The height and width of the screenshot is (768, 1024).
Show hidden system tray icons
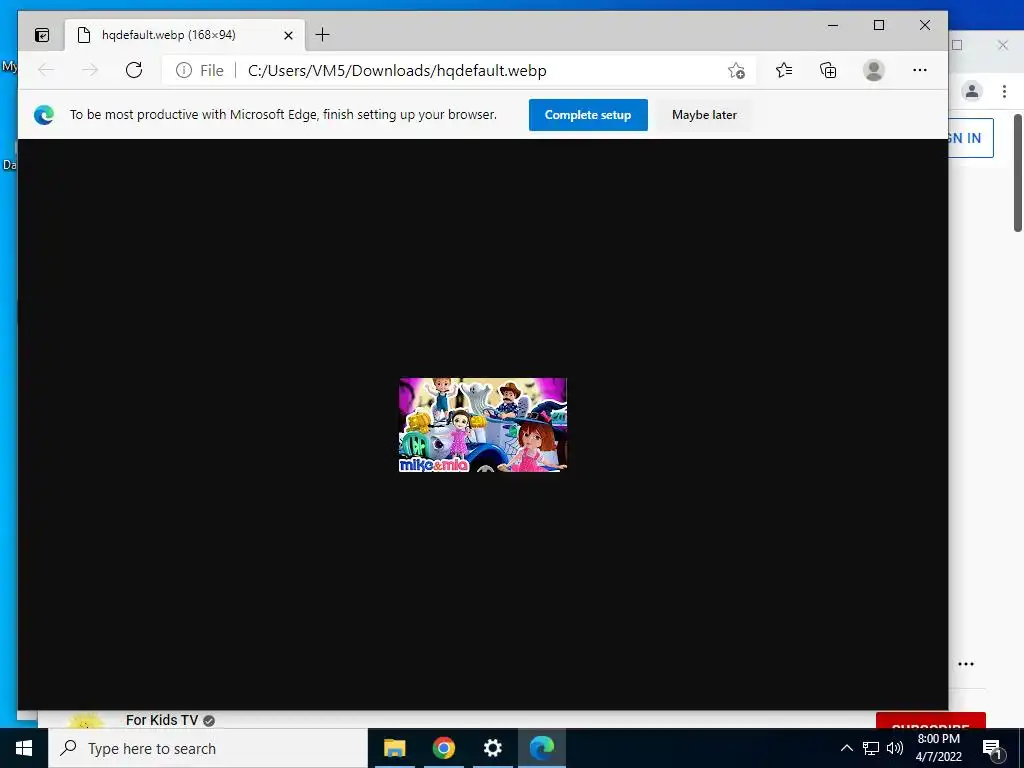pyautogui.click(x=846, y=748)
